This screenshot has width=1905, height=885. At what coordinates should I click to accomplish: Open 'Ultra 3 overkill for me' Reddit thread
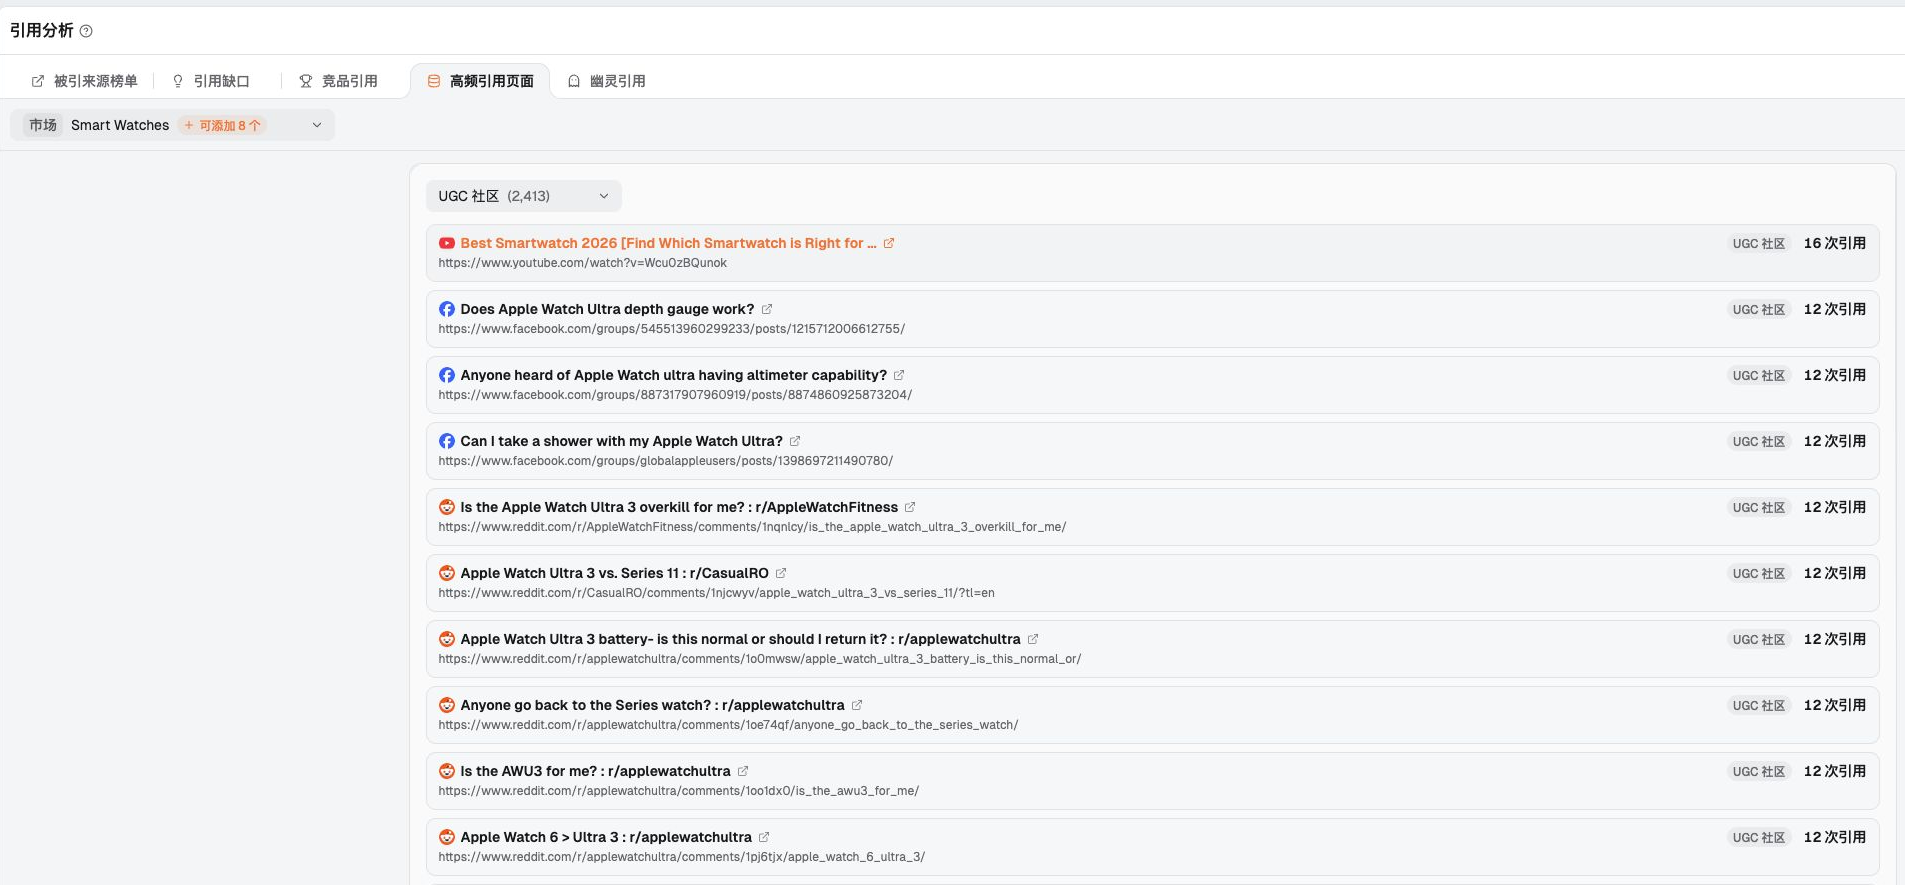point(679,507)
